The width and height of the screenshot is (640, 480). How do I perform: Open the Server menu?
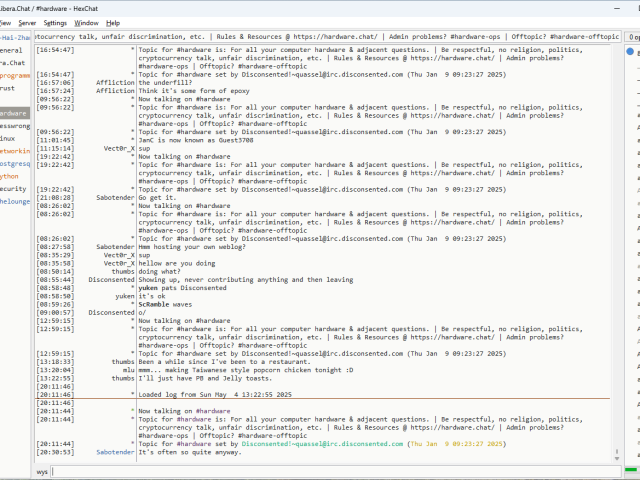[27, 22]
